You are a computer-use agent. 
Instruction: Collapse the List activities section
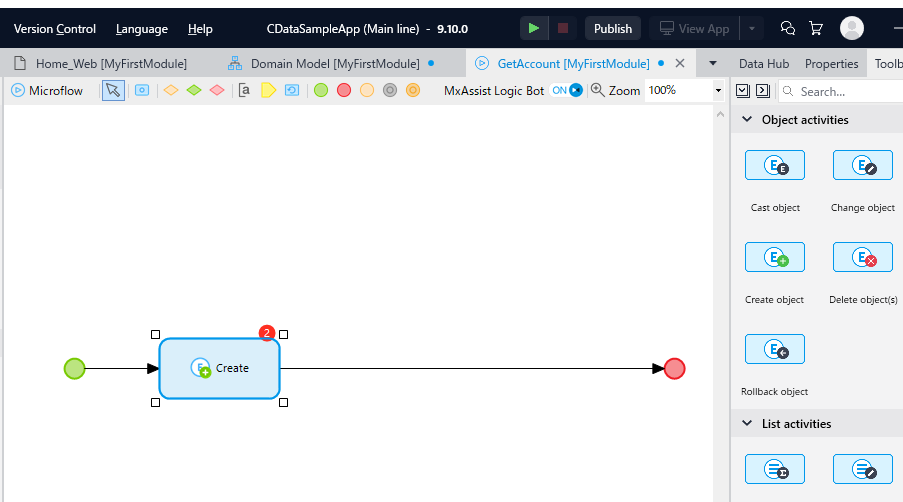pyautogui.click(x=747, y=423)
